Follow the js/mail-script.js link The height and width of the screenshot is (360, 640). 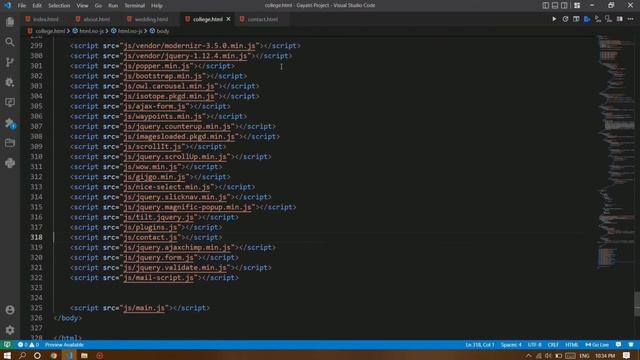pos(158,278)
